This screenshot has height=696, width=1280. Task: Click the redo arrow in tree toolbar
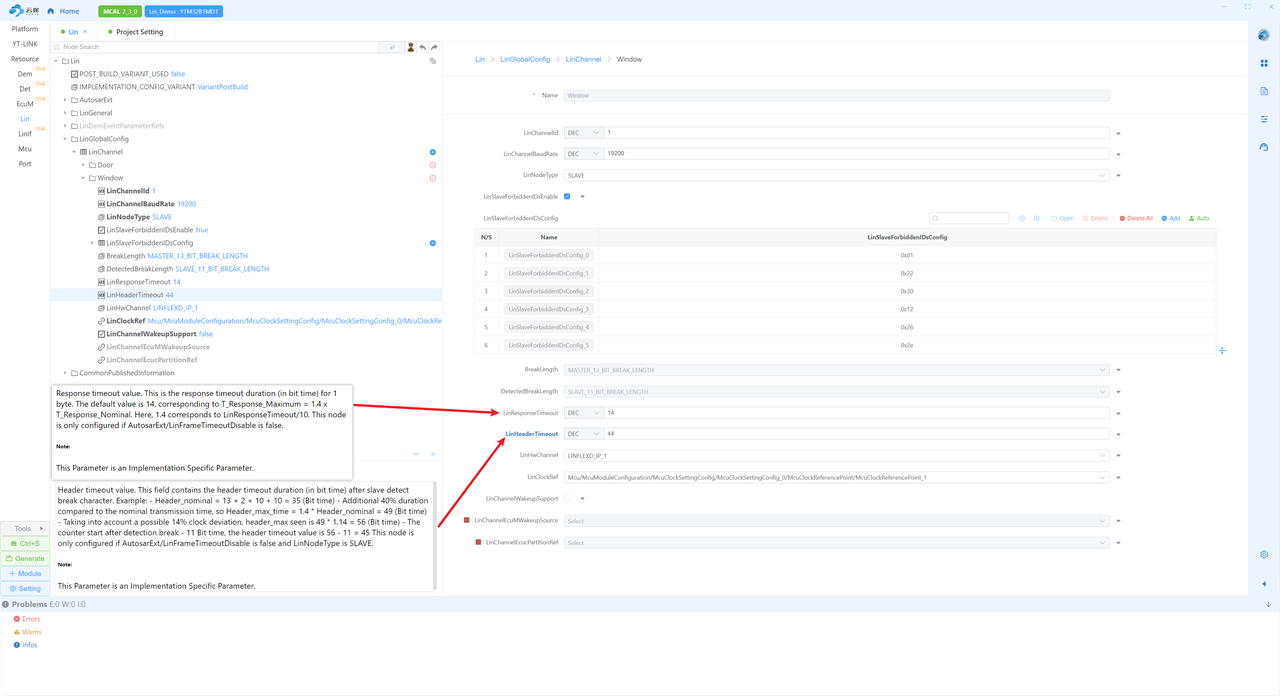click(x=434, y=47)
